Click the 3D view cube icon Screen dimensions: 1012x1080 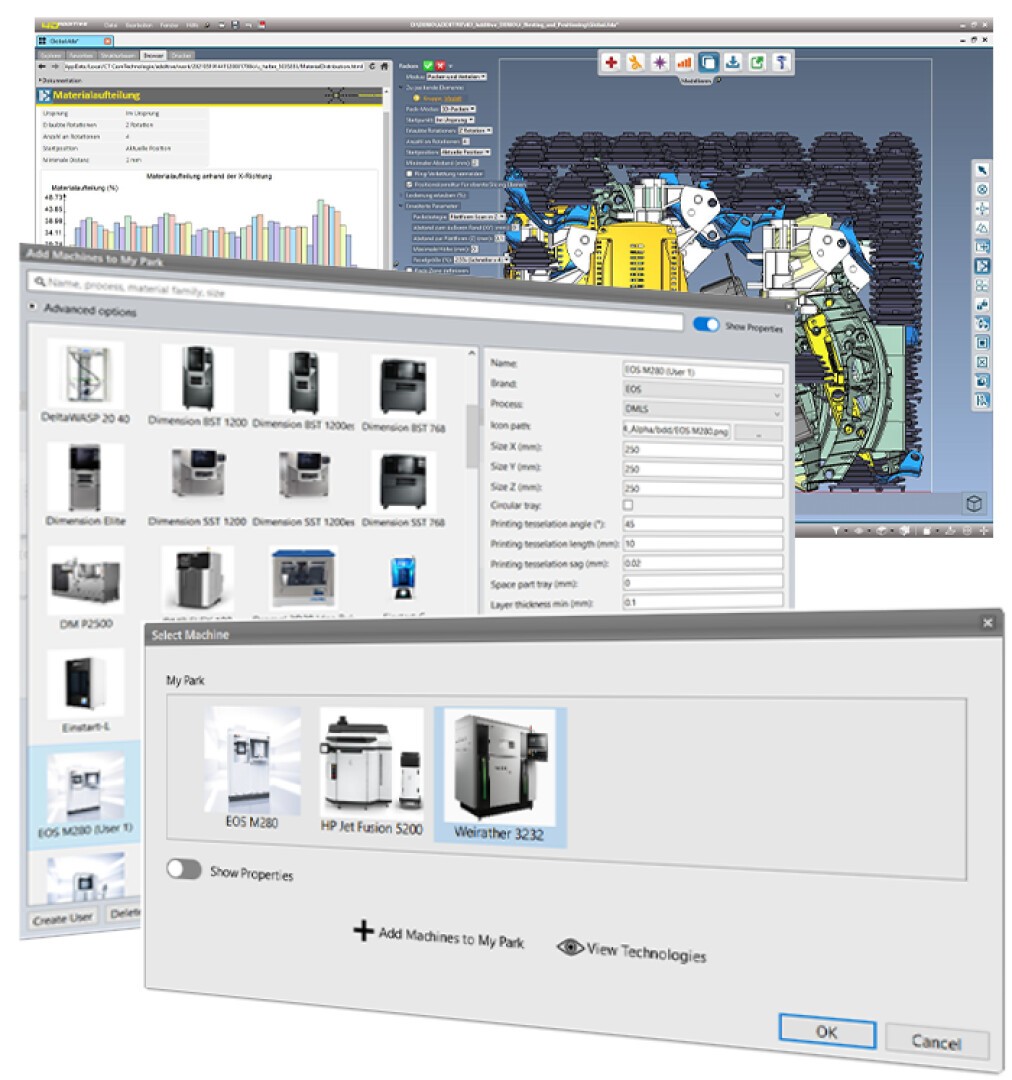[973, 503]
